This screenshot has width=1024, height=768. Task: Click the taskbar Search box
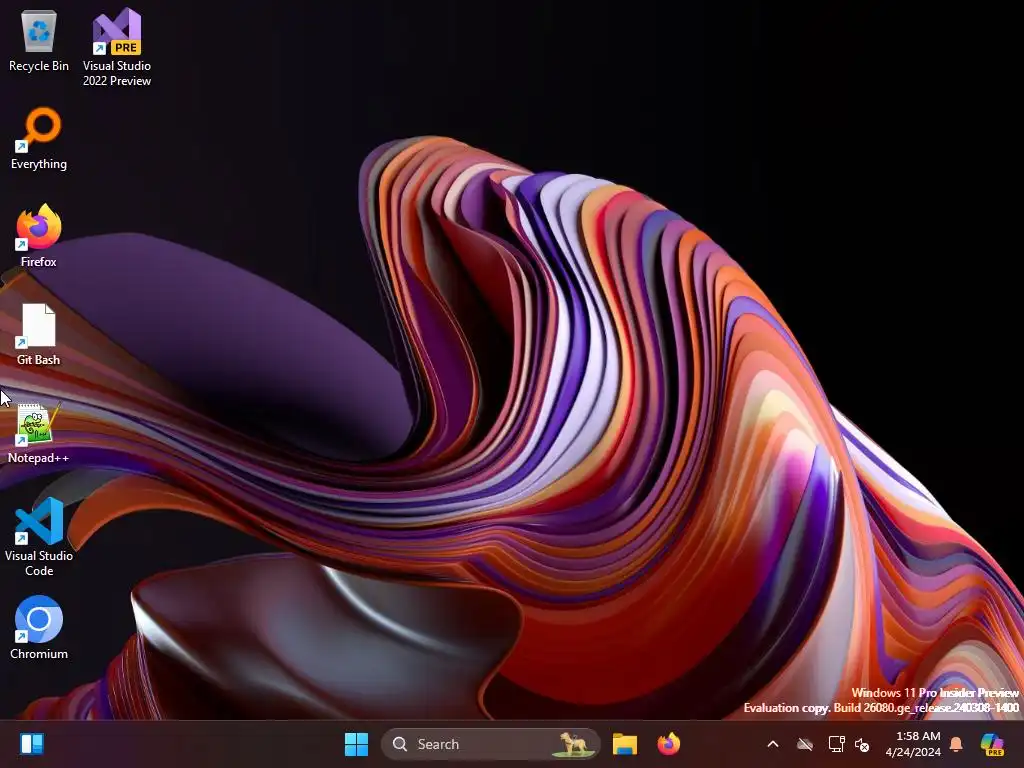coord(490,744)
